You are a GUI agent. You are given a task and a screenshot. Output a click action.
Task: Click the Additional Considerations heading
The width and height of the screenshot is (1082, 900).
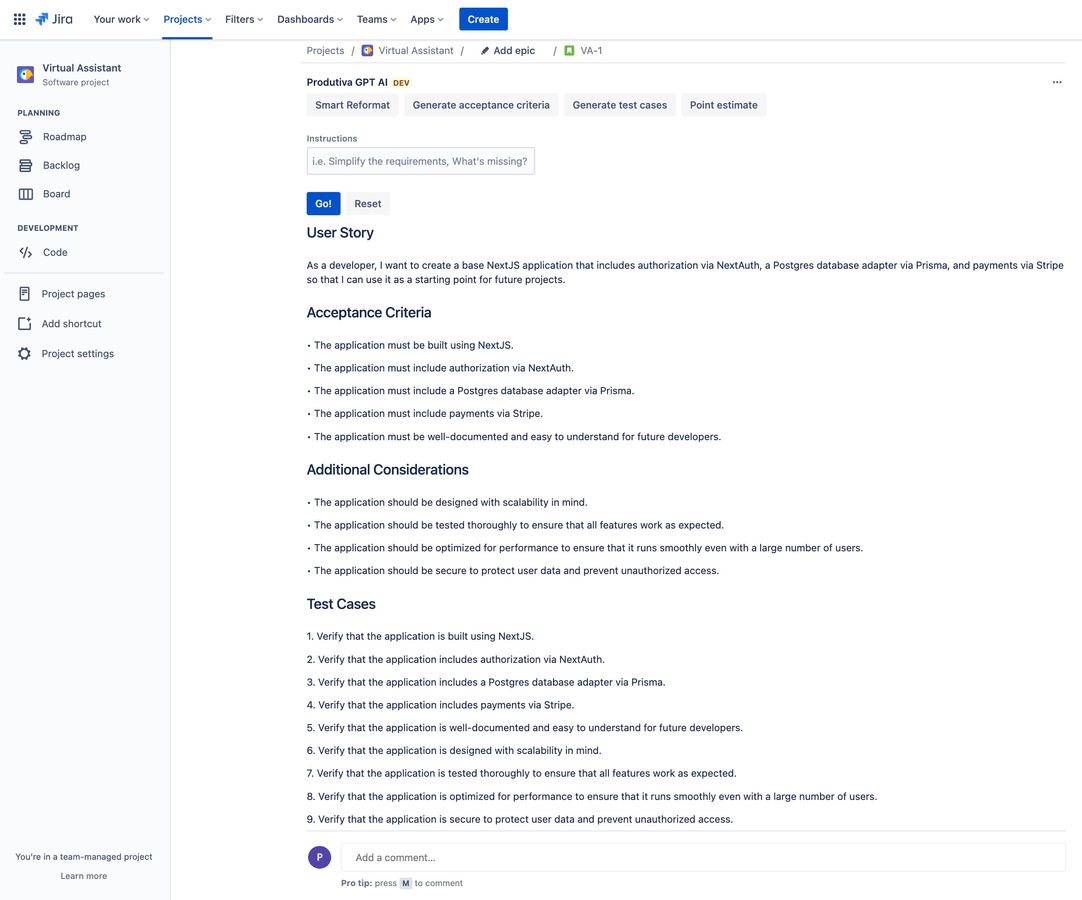(387, 470)
